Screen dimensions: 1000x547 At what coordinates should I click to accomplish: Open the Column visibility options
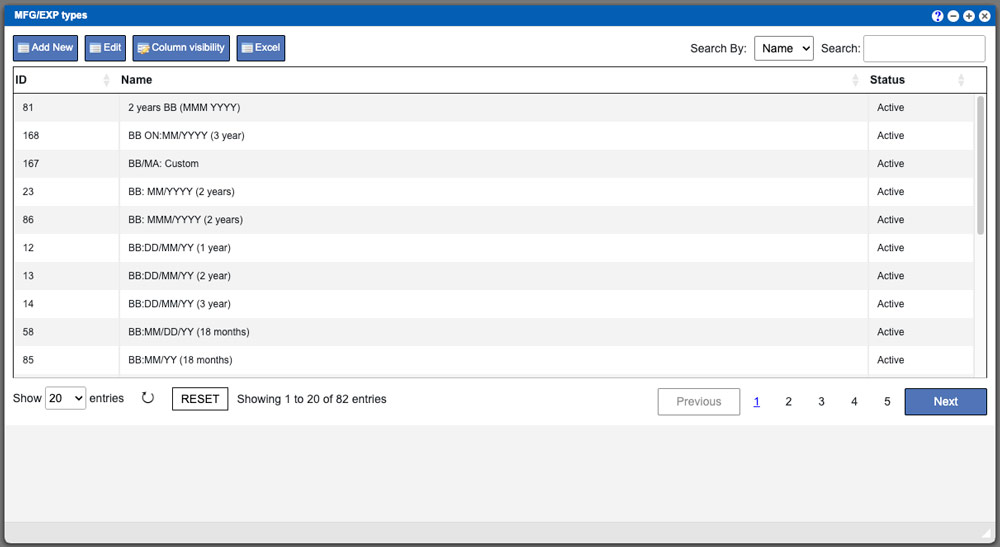[180, 48]
